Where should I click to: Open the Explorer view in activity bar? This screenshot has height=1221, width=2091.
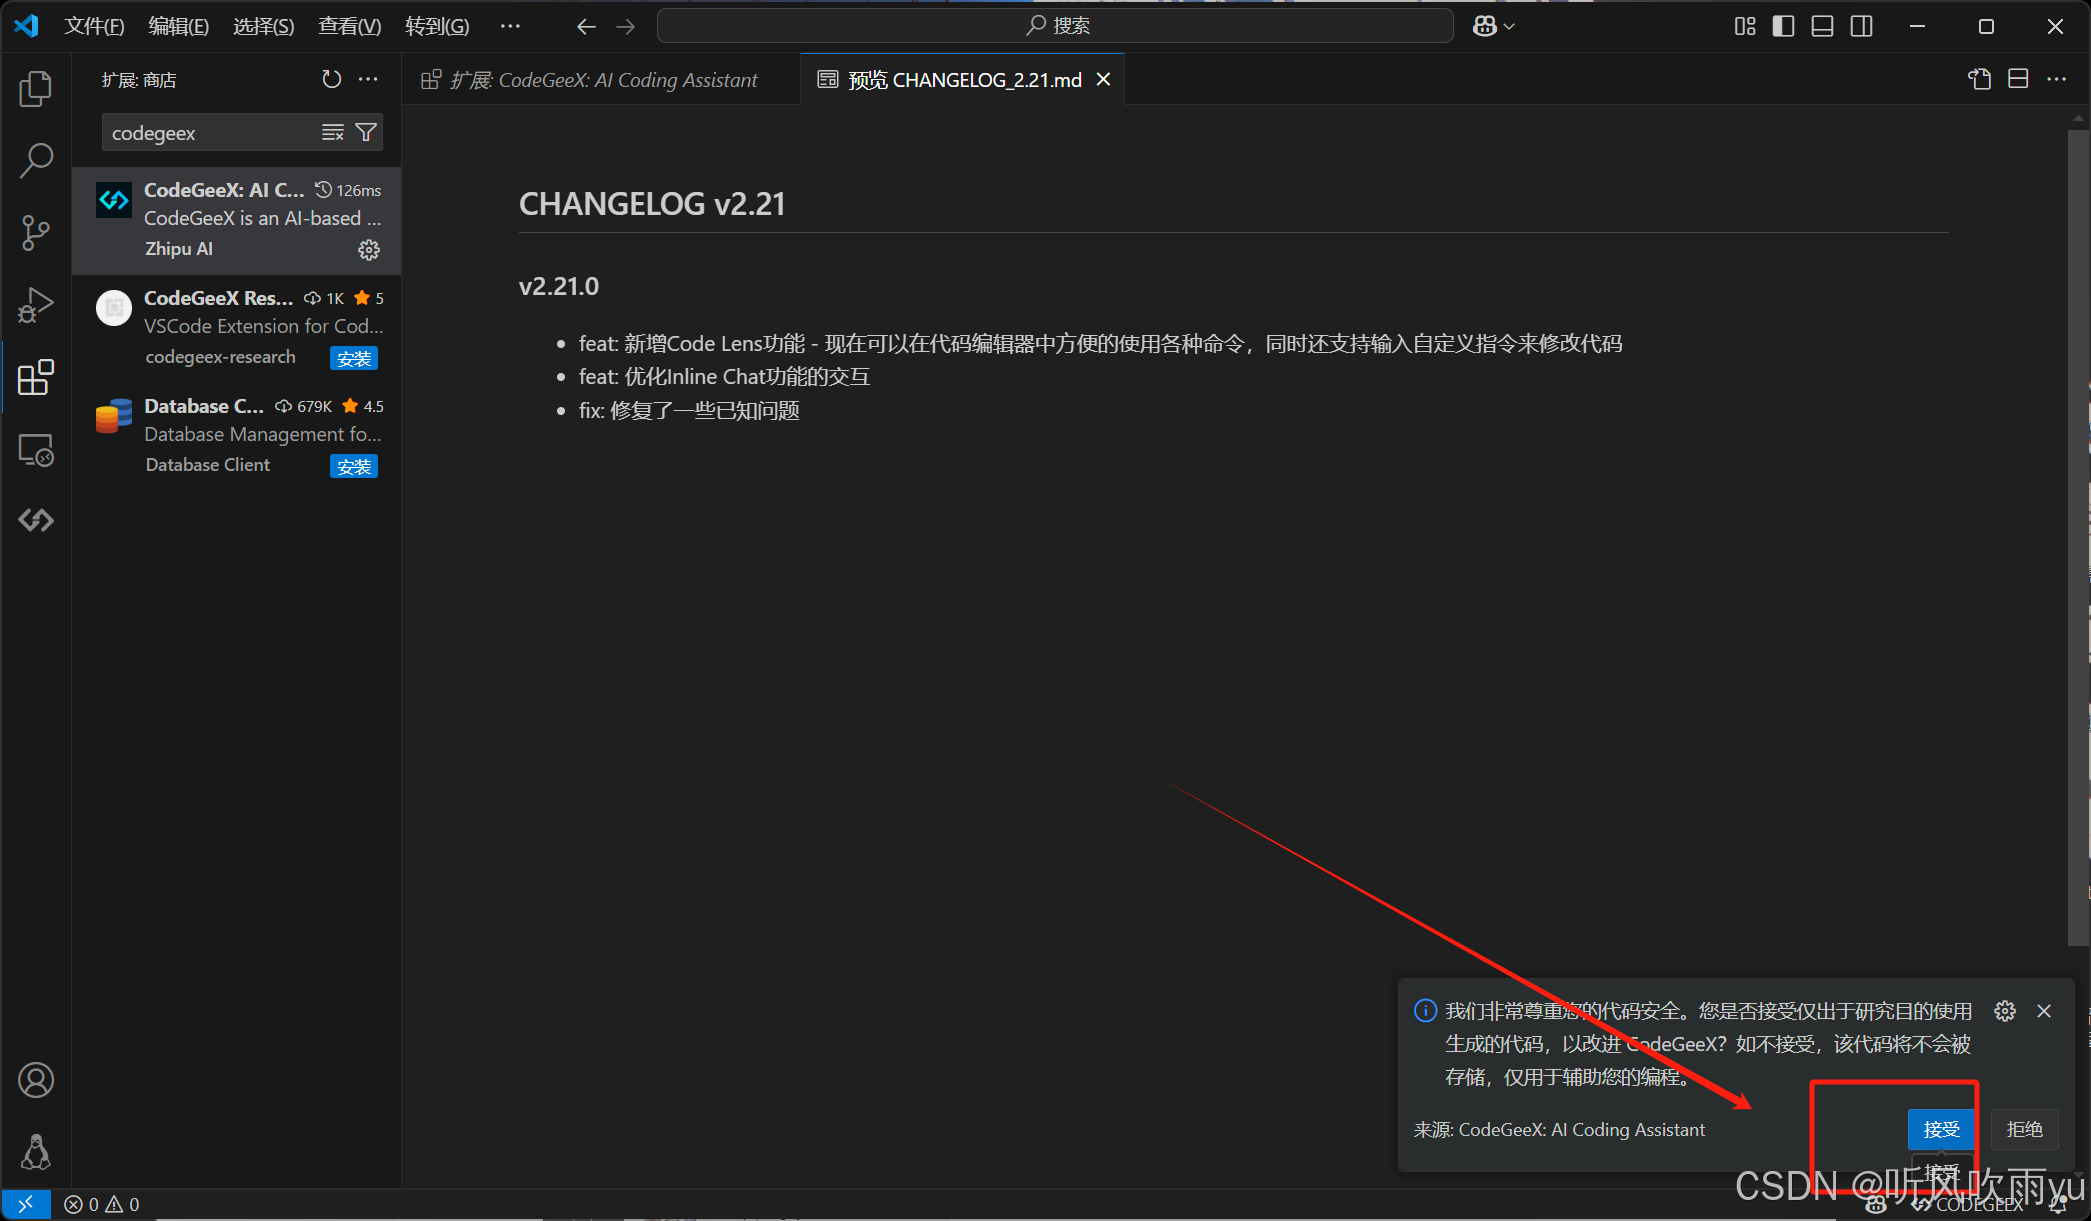pos(36,89)
